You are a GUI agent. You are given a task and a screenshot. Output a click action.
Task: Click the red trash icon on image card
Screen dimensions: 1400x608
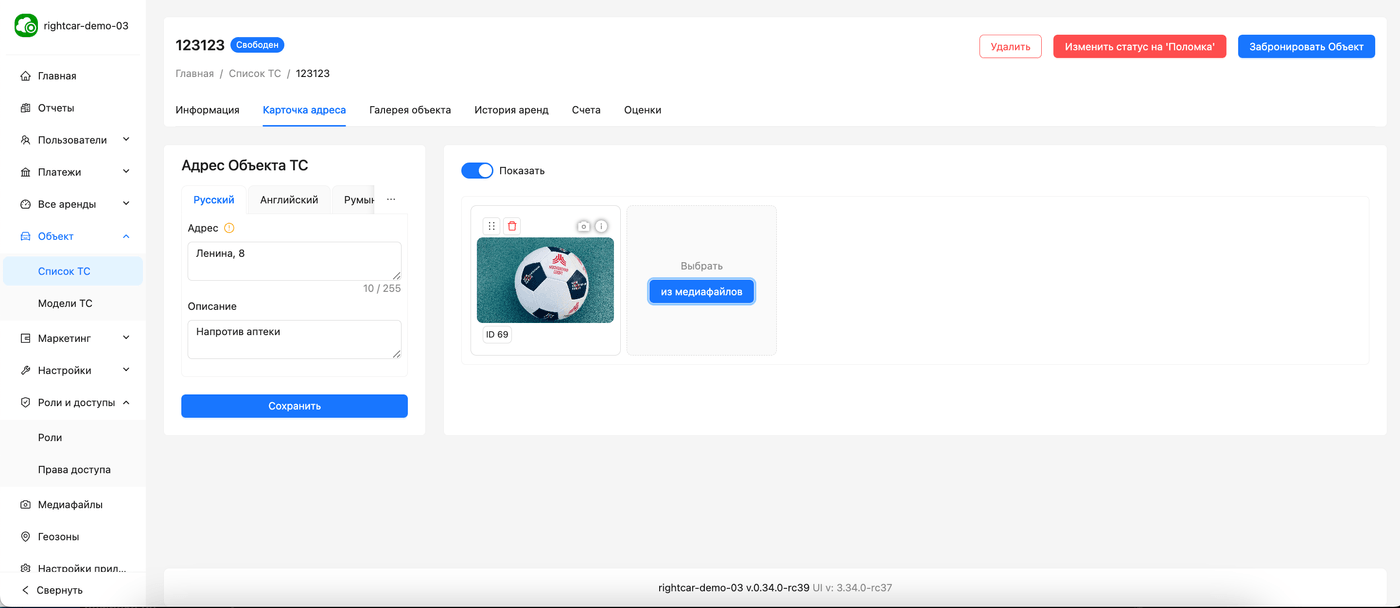pyautogui.click(x=512, y=226)
